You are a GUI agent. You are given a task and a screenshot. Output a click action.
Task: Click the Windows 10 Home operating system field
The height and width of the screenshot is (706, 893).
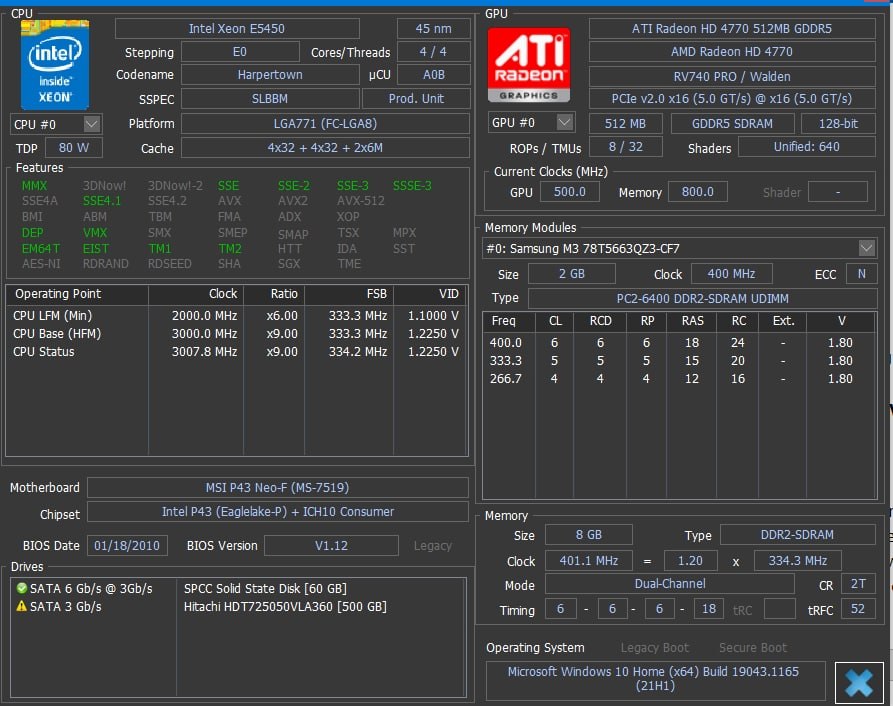653,679
